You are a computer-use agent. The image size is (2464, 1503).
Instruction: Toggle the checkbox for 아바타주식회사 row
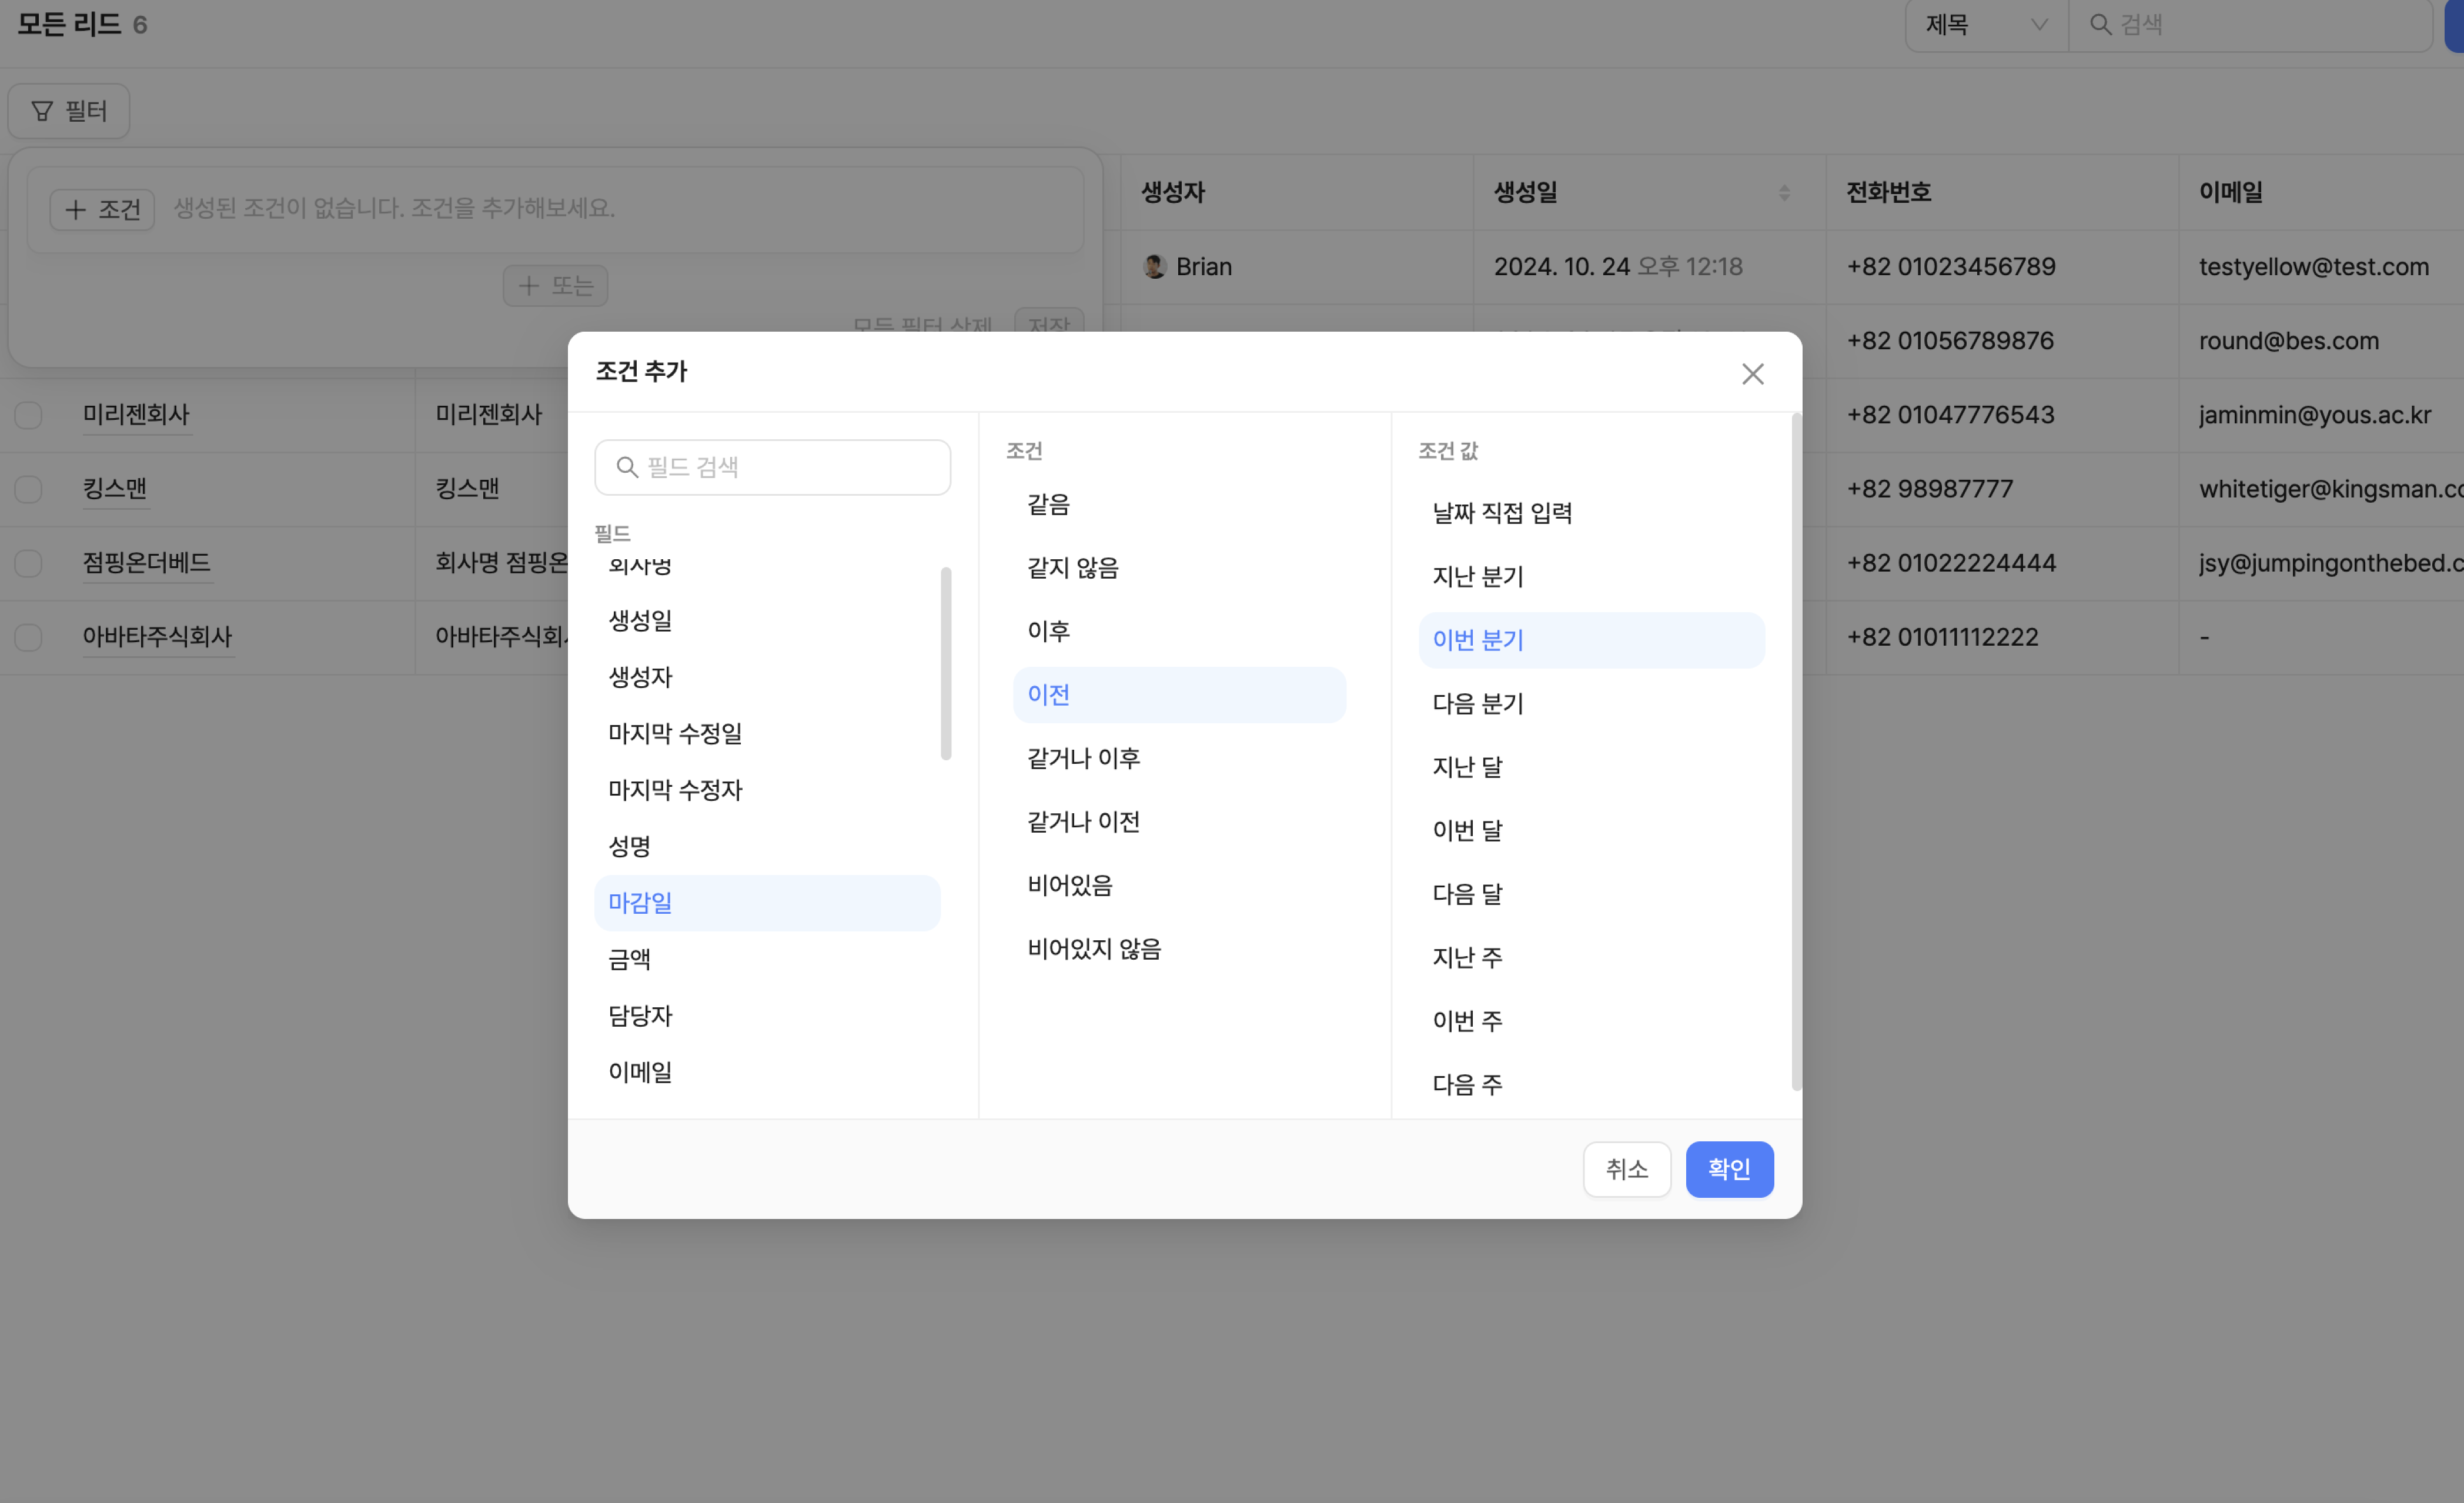[28, 637]
